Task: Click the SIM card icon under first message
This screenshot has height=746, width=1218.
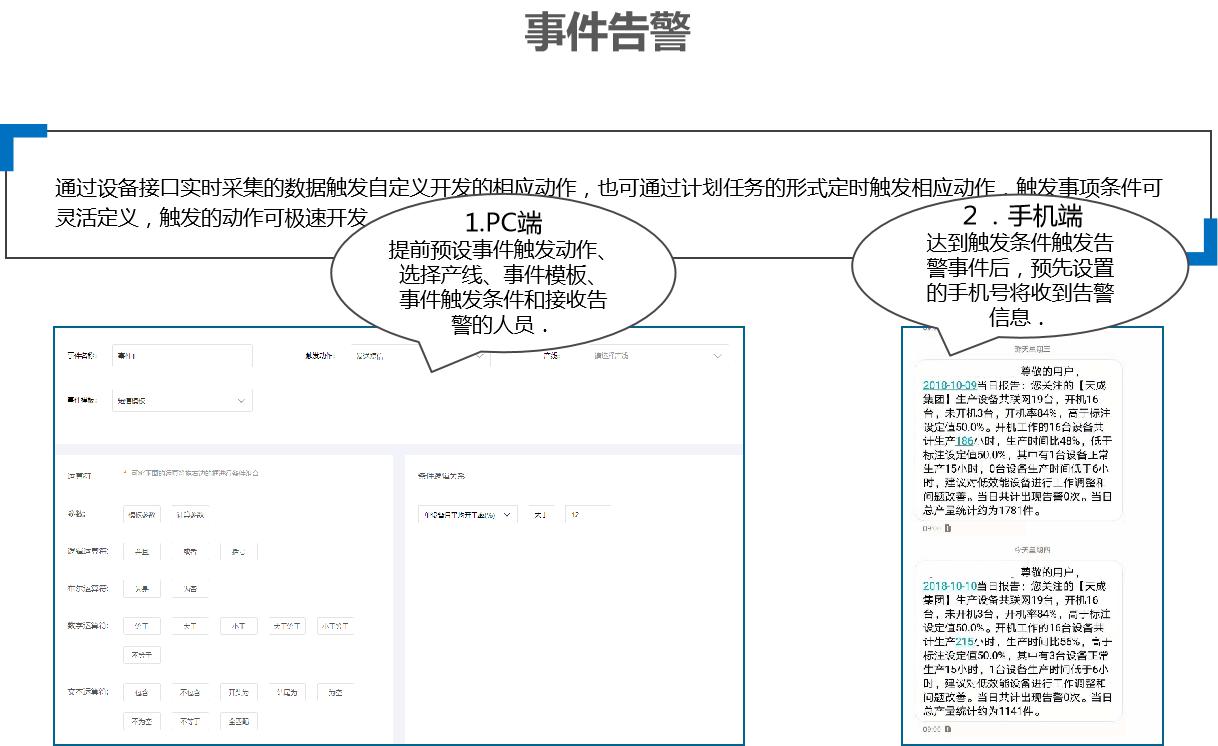Action: tap(948, 528)
